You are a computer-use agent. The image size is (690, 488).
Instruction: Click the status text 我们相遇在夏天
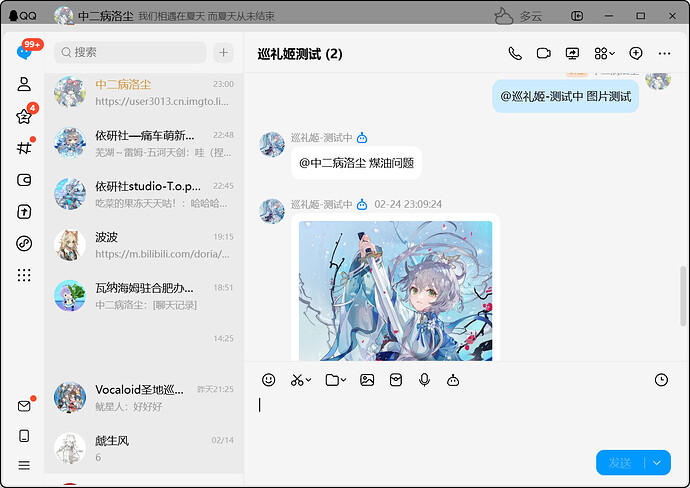click(171, 16)
